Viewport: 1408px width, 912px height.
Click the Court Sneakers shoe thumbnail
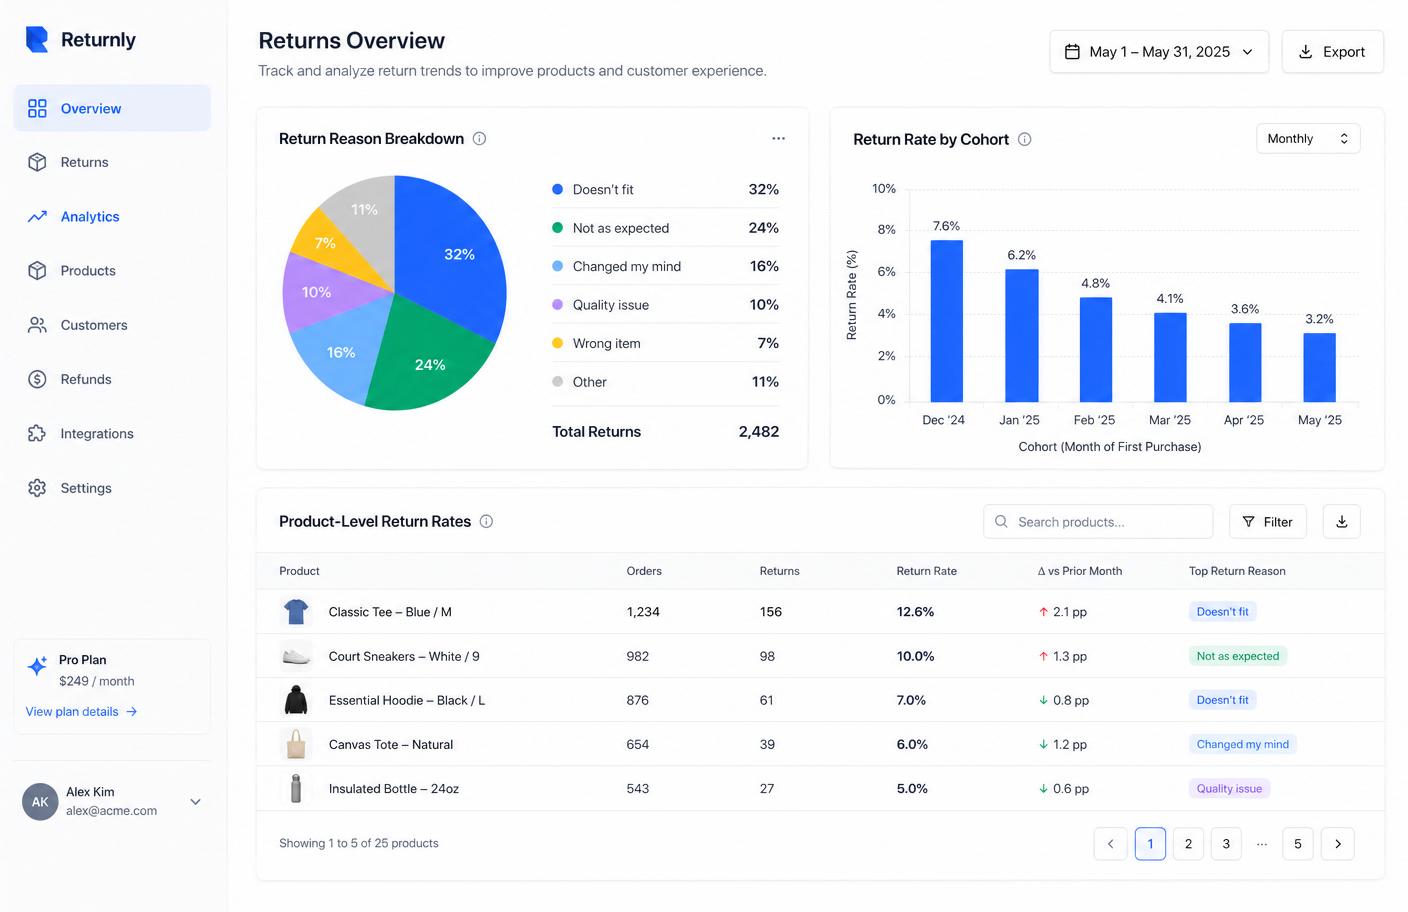[x=296, y=656]
